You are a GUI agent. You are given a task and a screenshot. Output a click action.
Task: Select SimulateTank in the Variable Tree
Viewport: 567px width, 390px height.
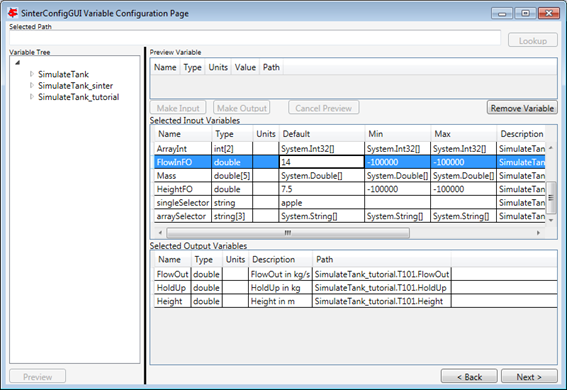point(63,74)
